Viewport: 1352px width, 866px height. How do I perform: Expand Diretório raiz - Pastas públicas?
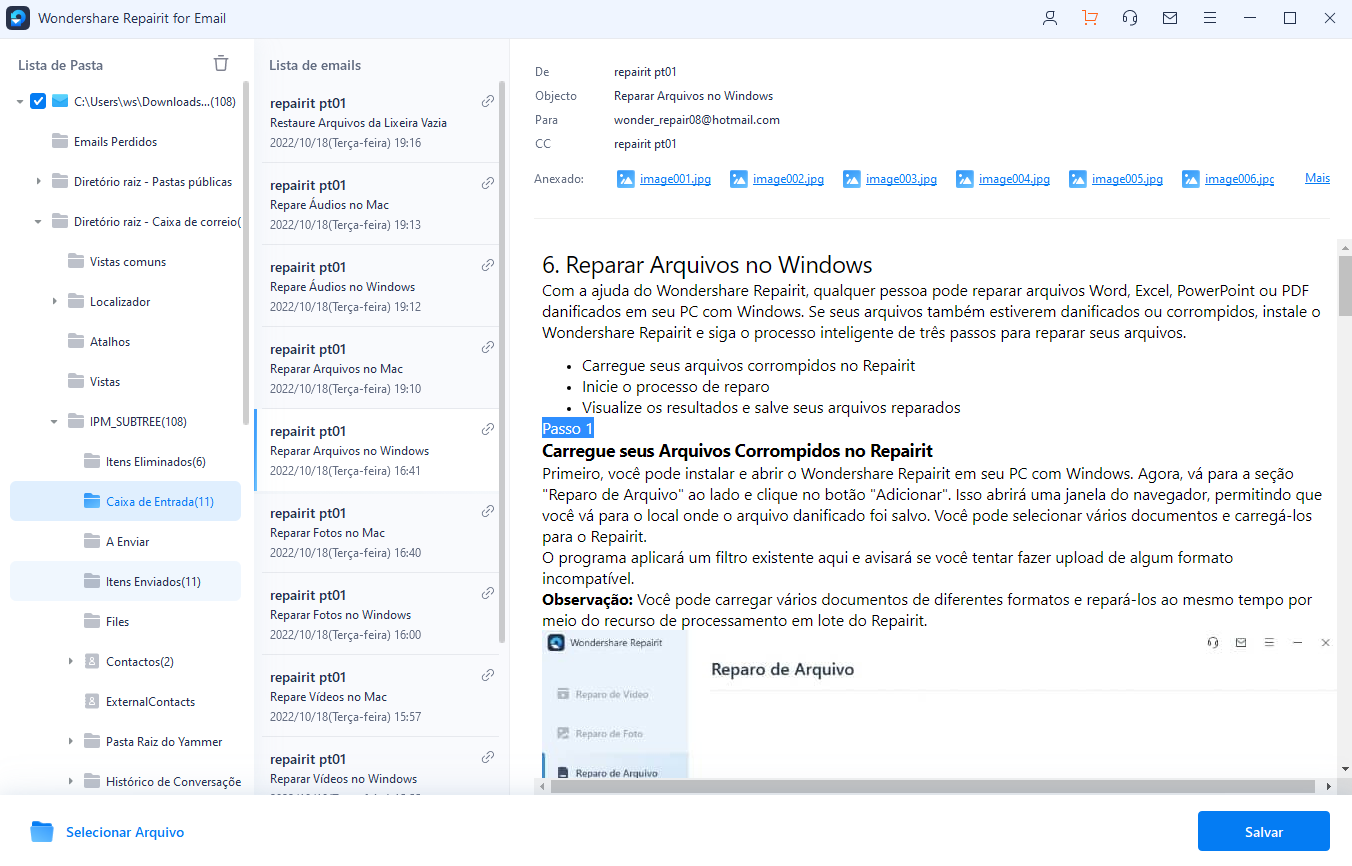point(38,181)
